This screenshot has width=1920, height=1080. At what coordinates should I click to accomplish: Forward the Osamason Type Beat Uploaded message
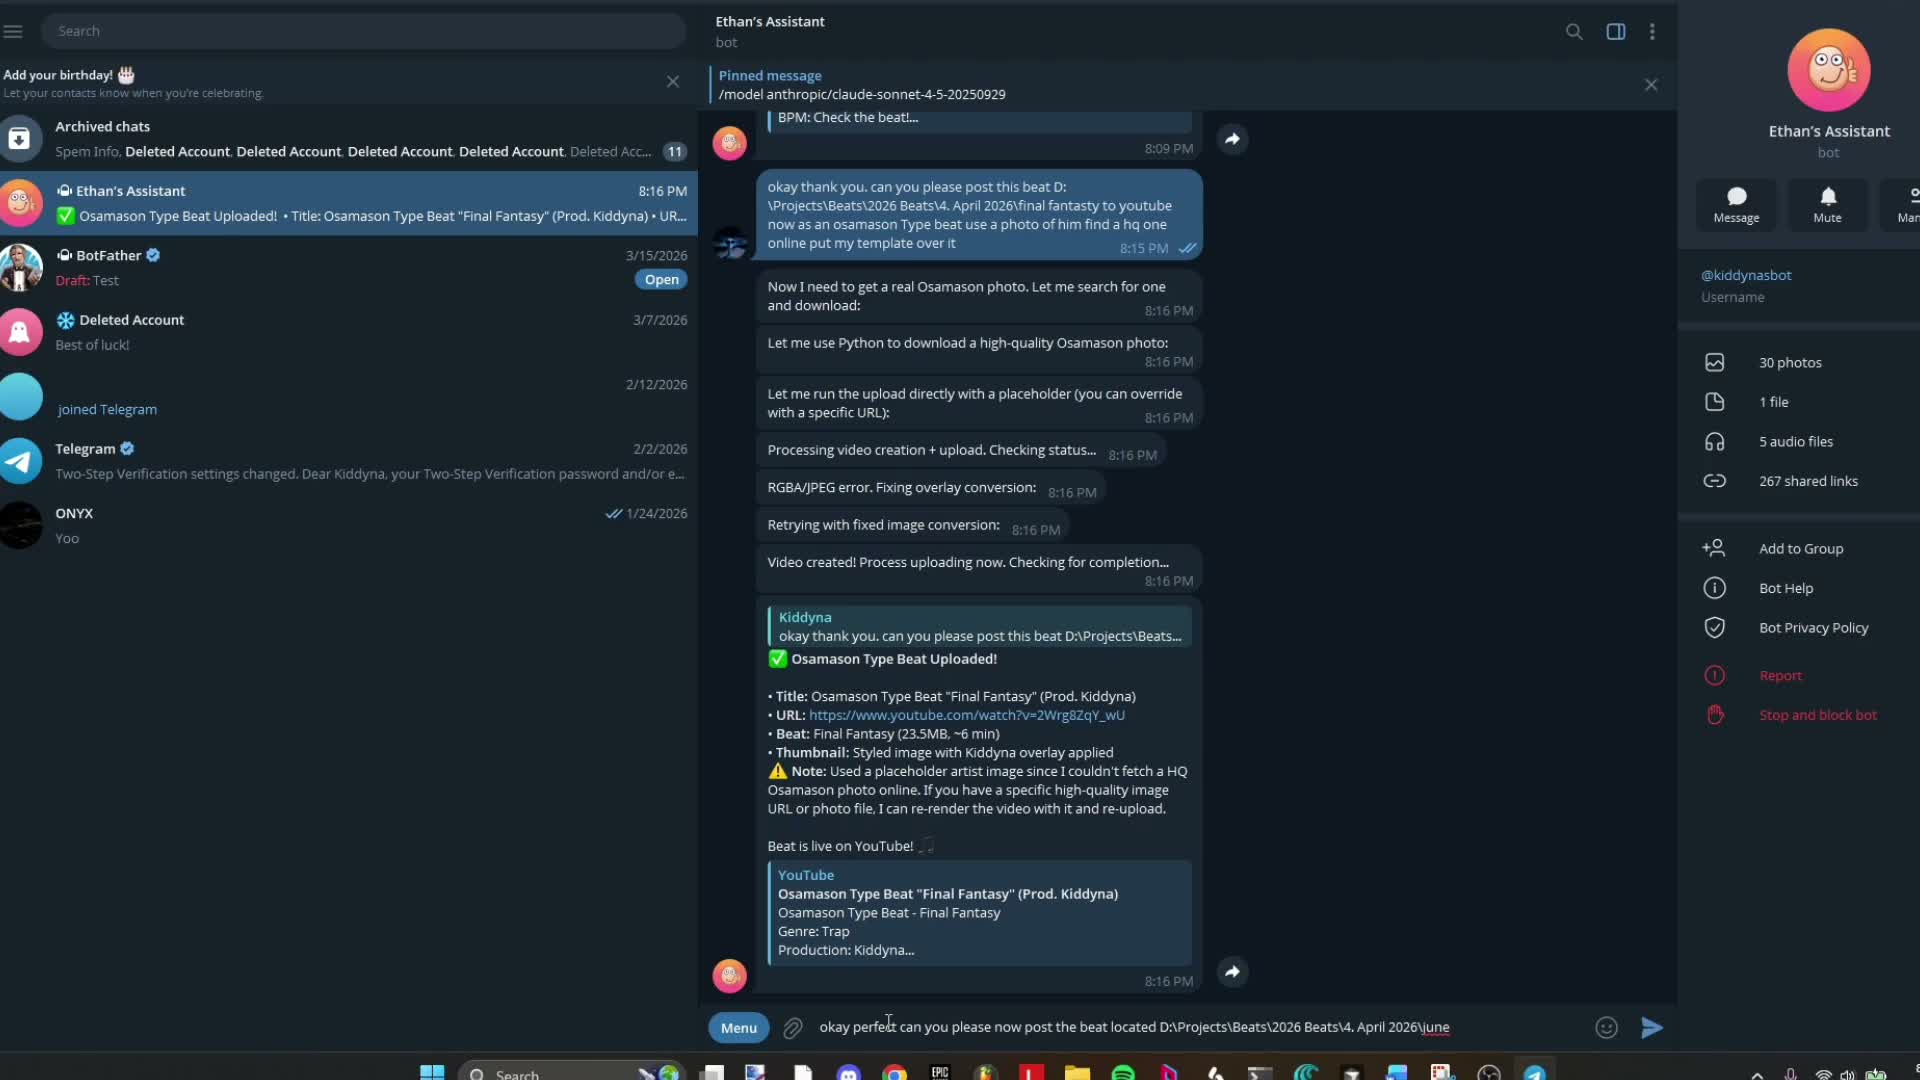[1232, 971]
